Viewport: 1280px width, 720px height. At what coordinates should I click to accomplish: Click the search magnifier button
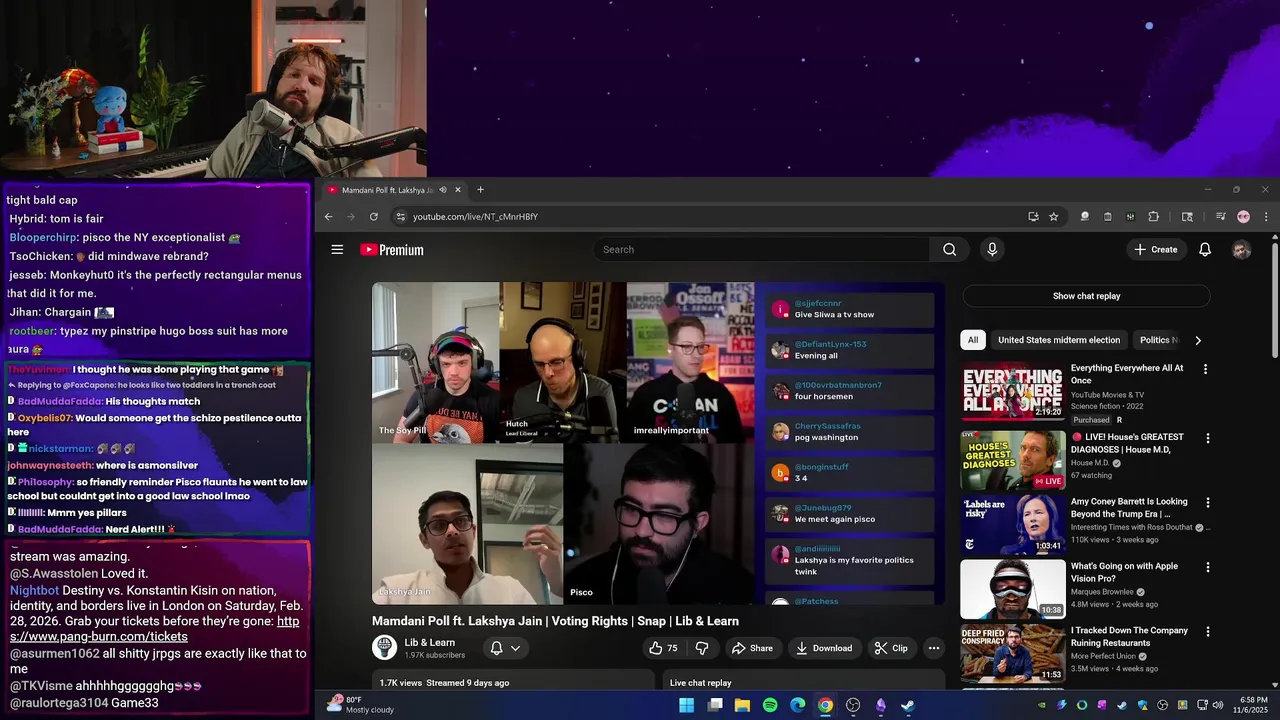(949, 250)
